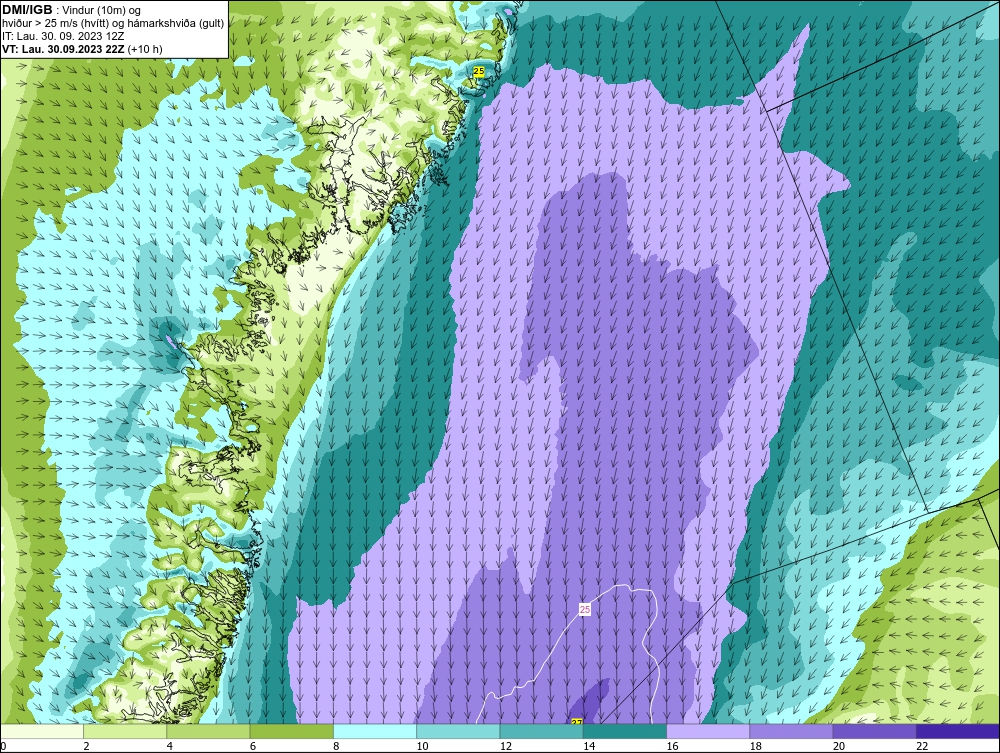Click the '10' value on the color scale
This screenshot has width=1000, height=753.
pyautogui.click(x=422, y=746)
